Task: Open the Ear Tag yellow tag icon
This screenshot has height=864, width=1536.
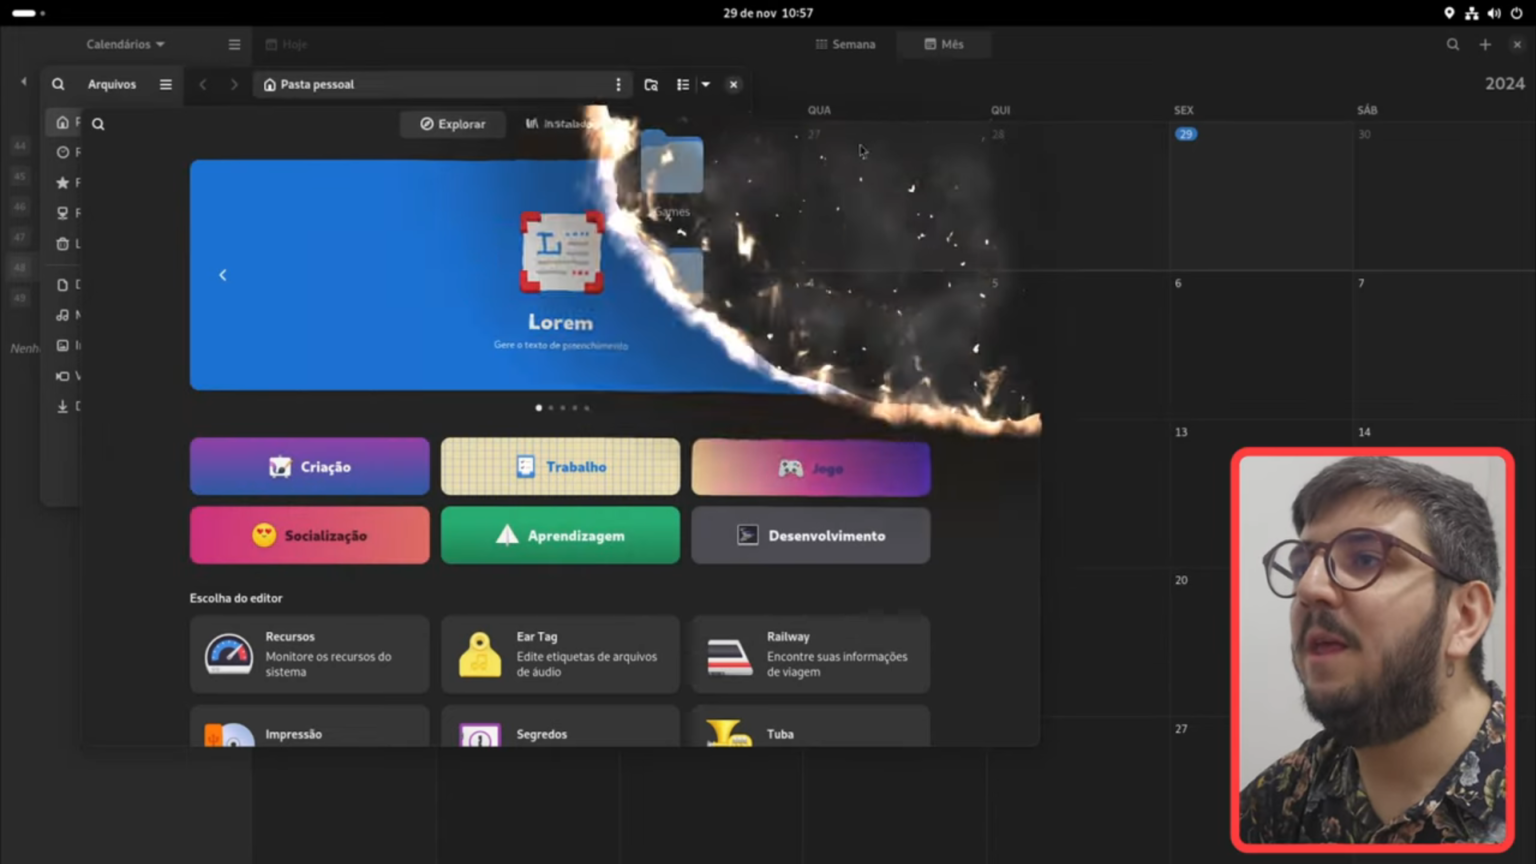Action: (479, 653)
